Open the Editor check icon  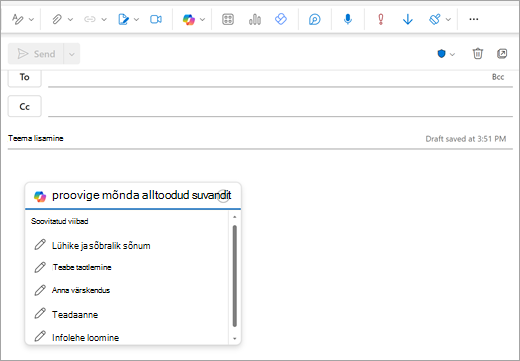315,19
